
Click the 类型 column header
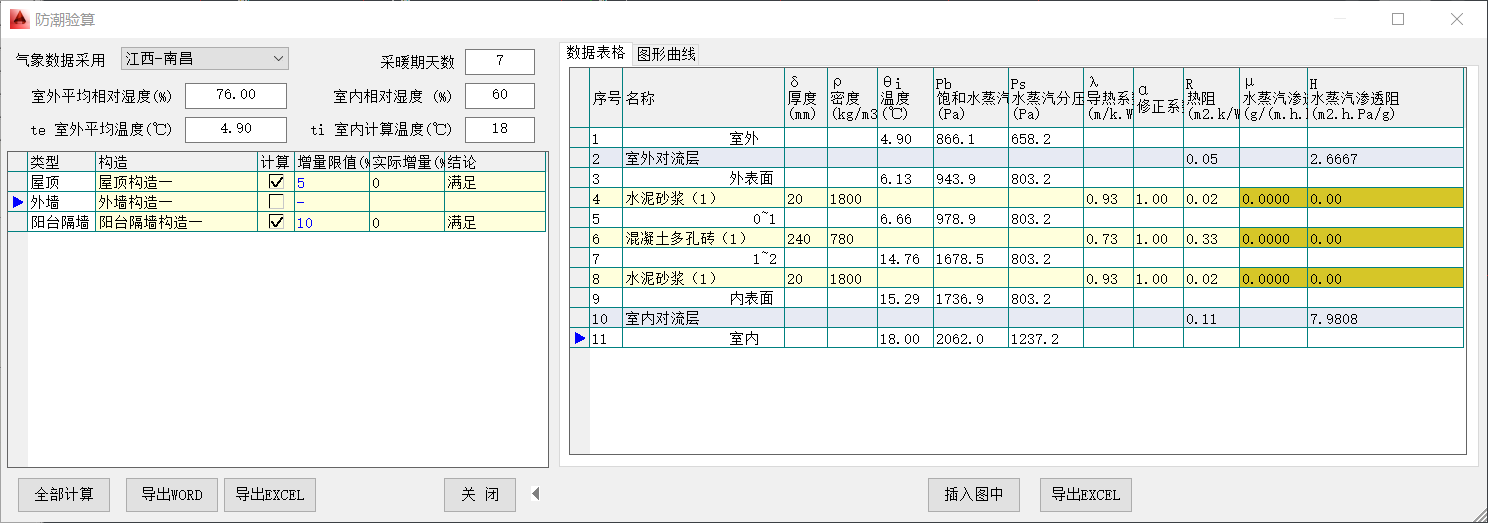pyautogui.click(x=61, y=162)
